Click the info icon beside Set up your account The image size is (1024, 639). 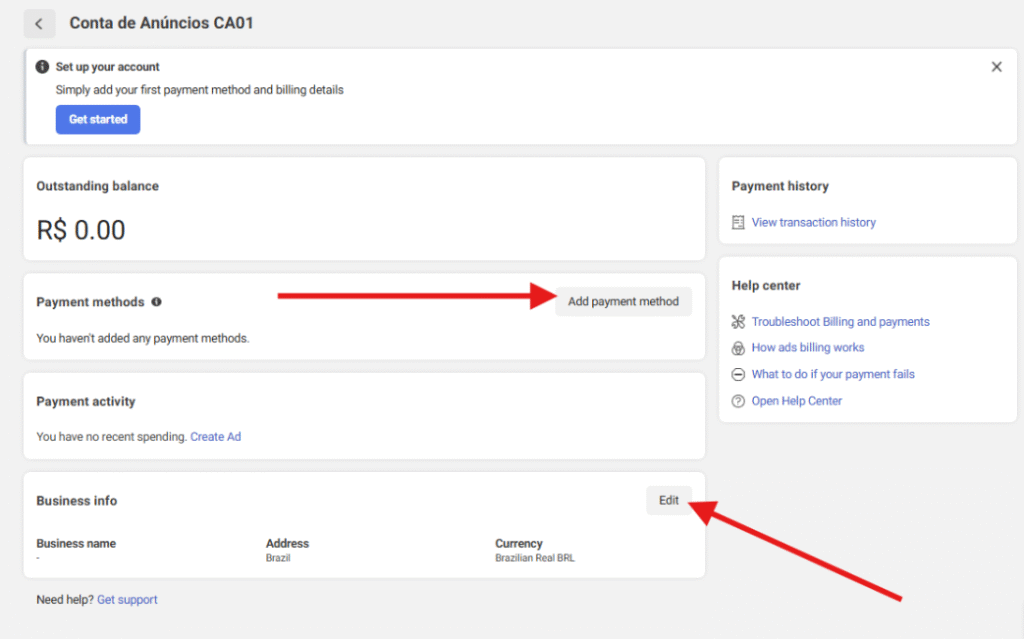pyautogui.click(x=42, y=67)
